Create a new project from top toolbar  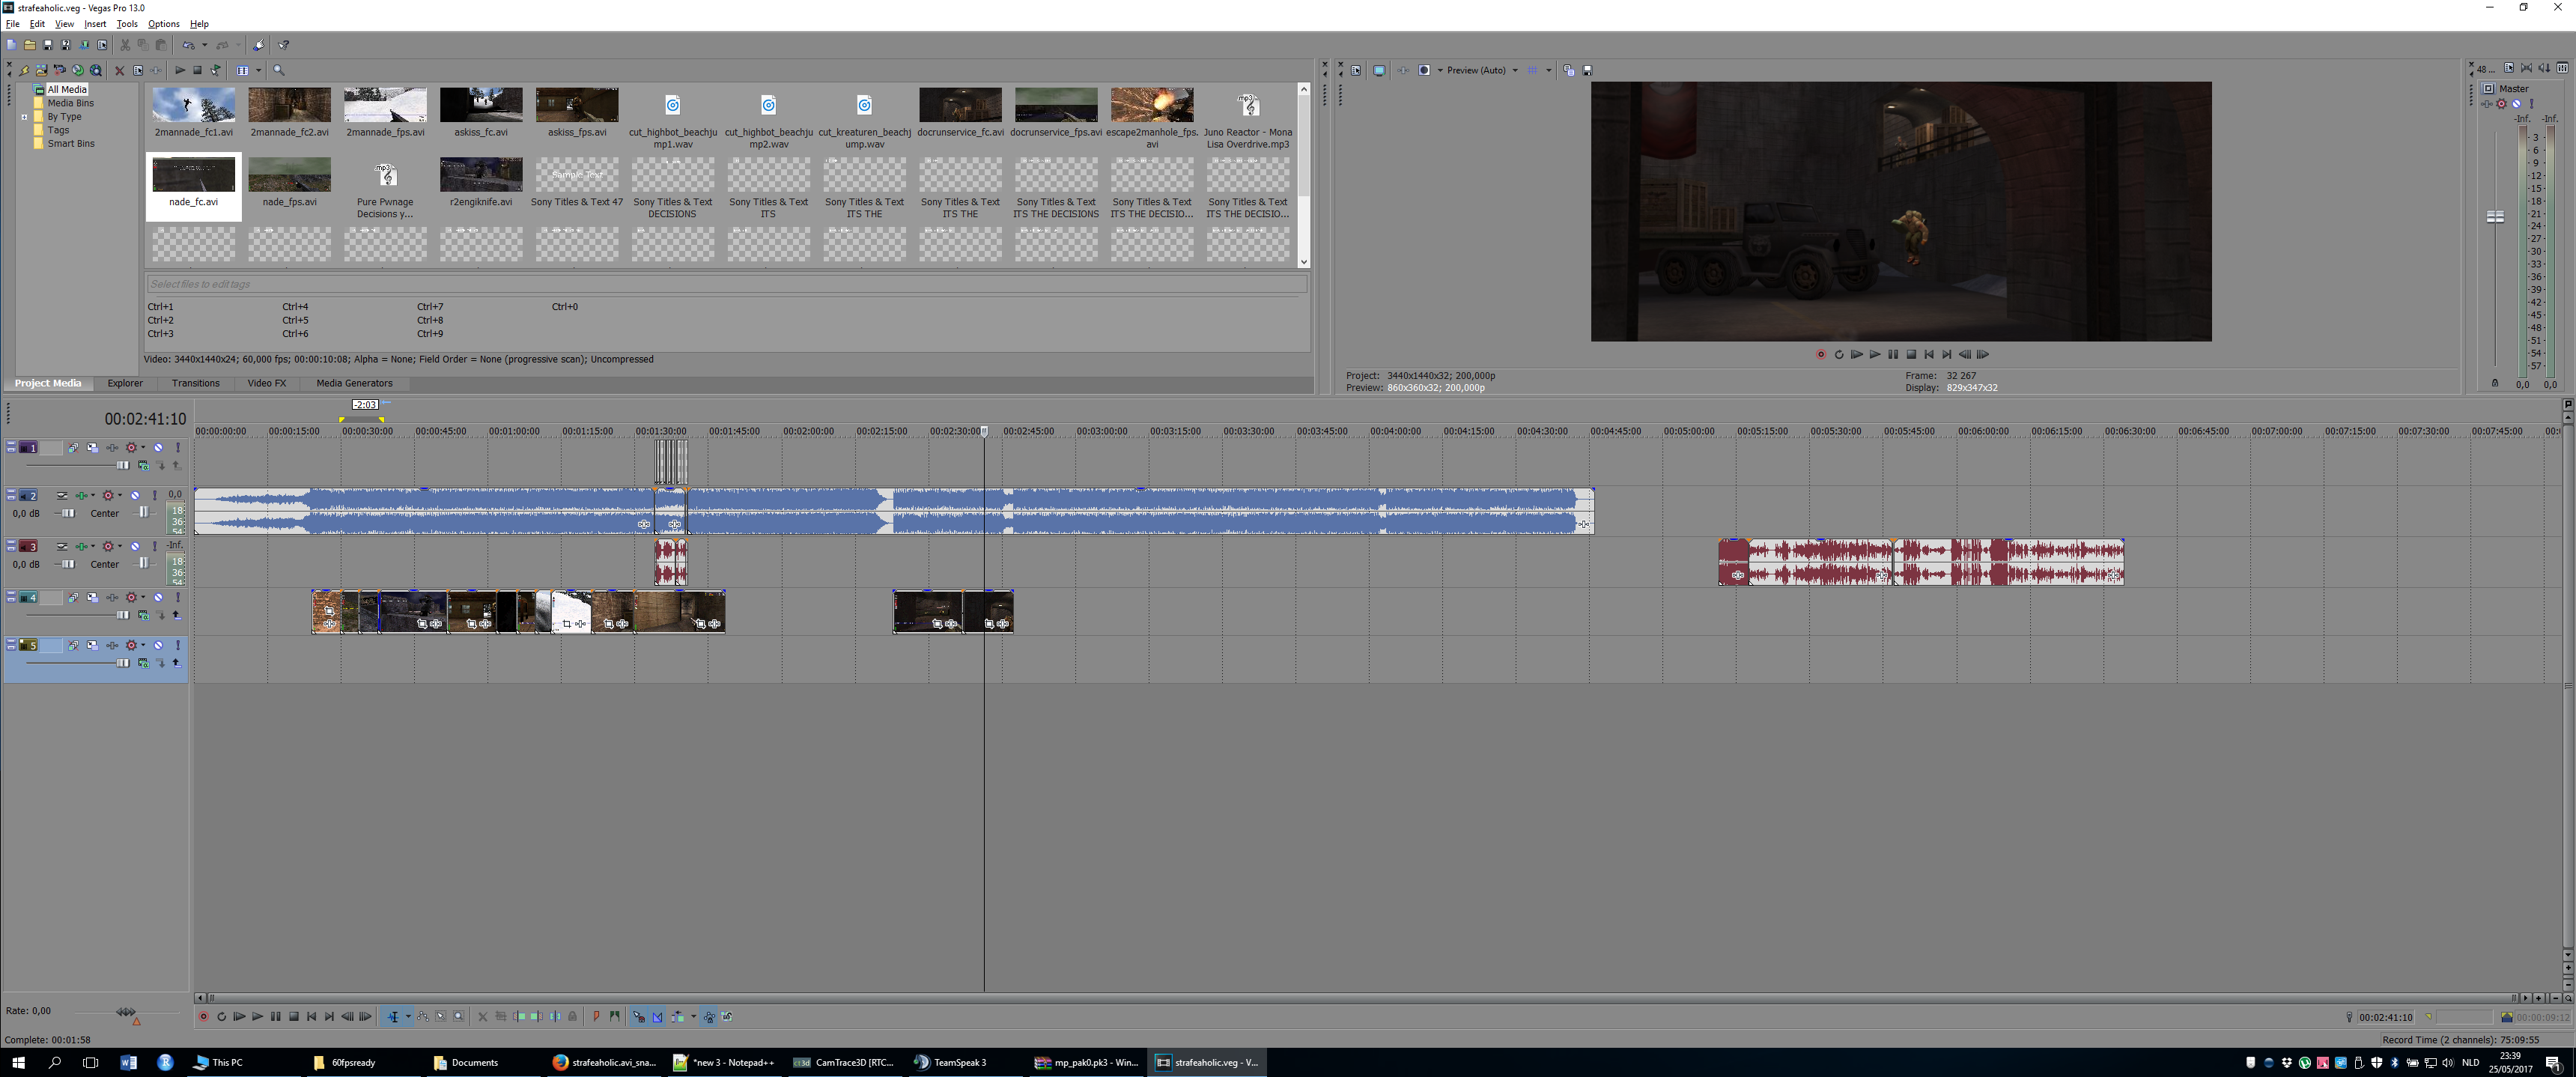12,45
